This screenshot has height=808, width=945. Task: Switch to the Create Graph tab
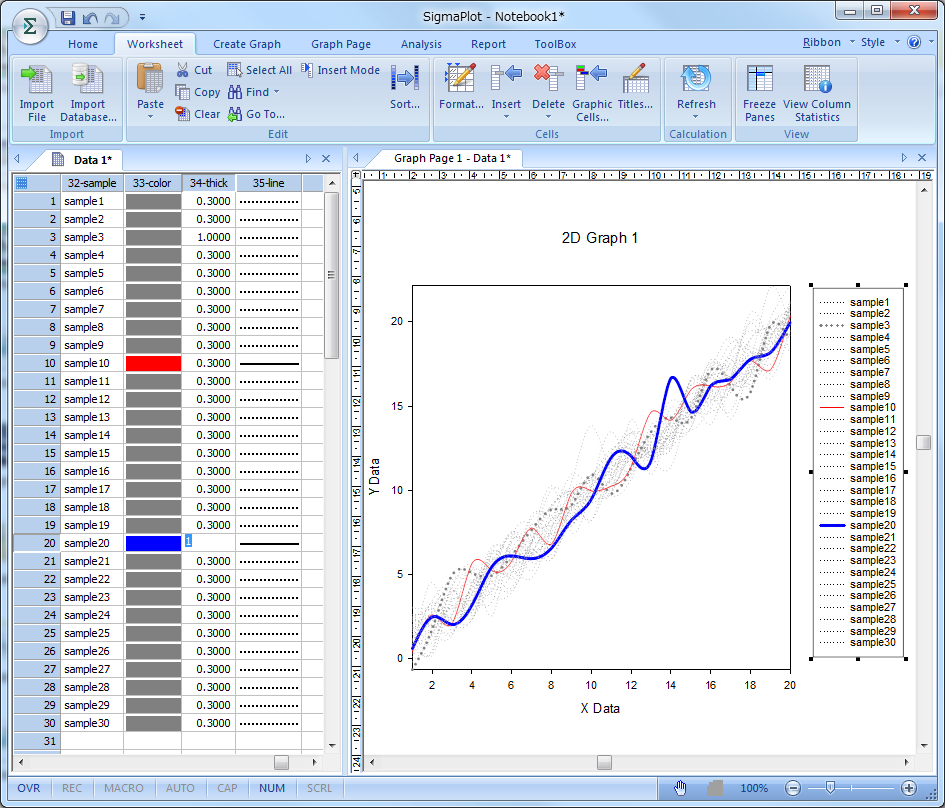[247, 44]
